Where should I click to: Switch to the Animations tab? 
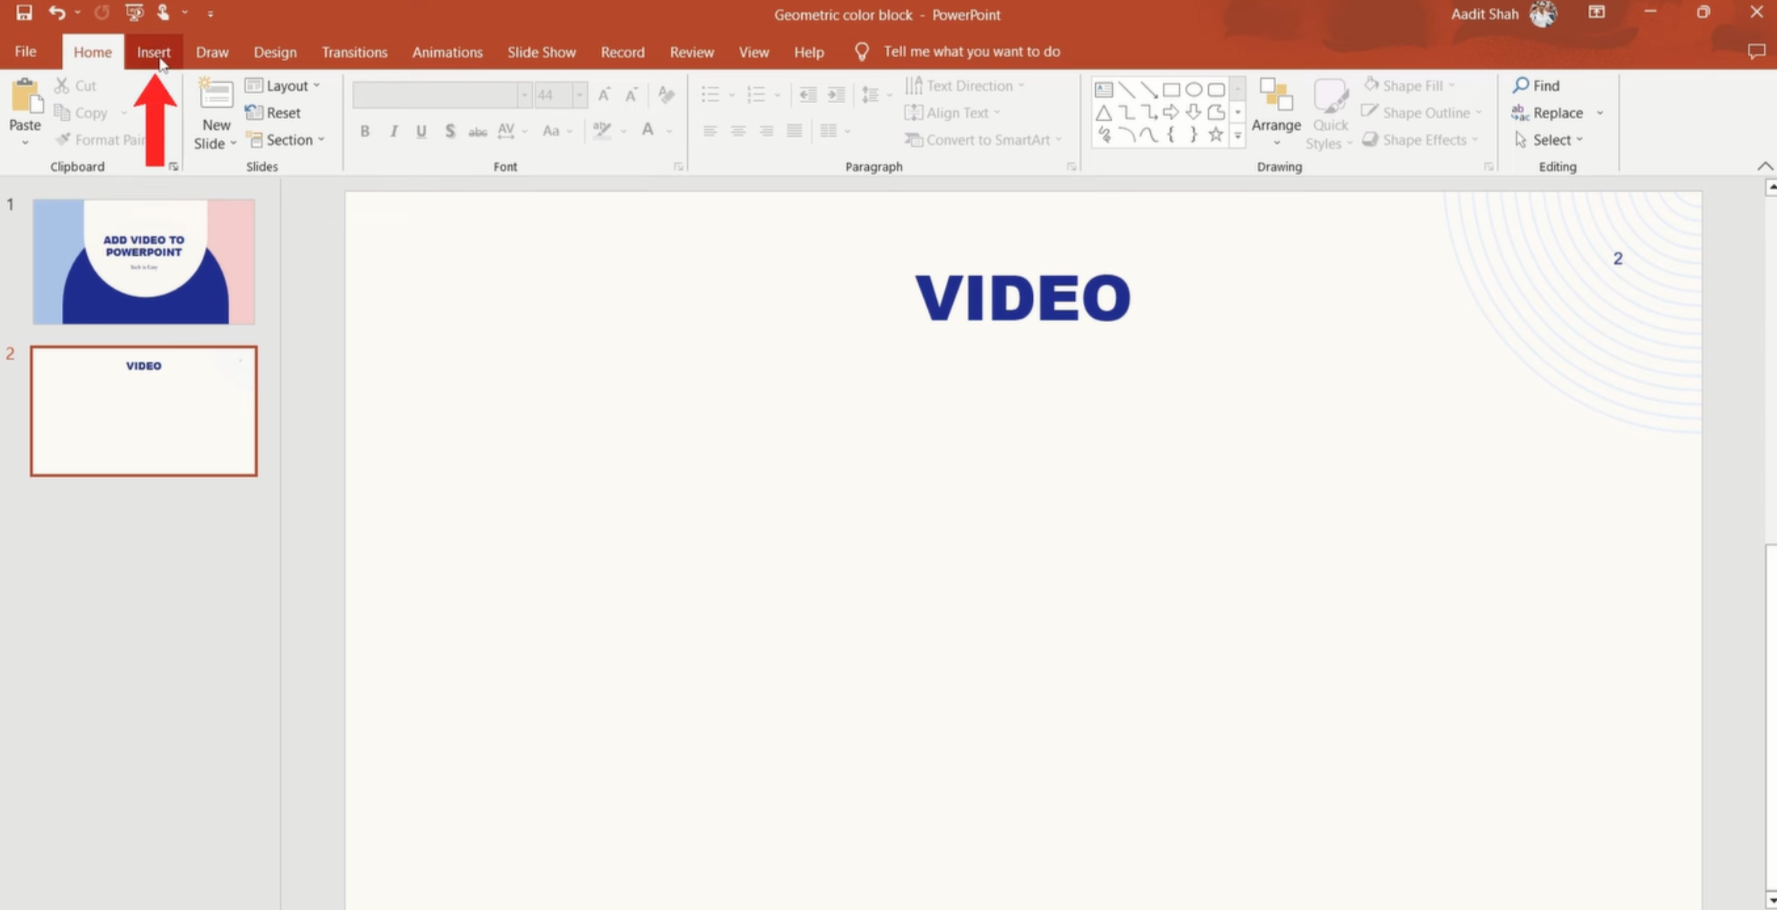coord(447,51)
